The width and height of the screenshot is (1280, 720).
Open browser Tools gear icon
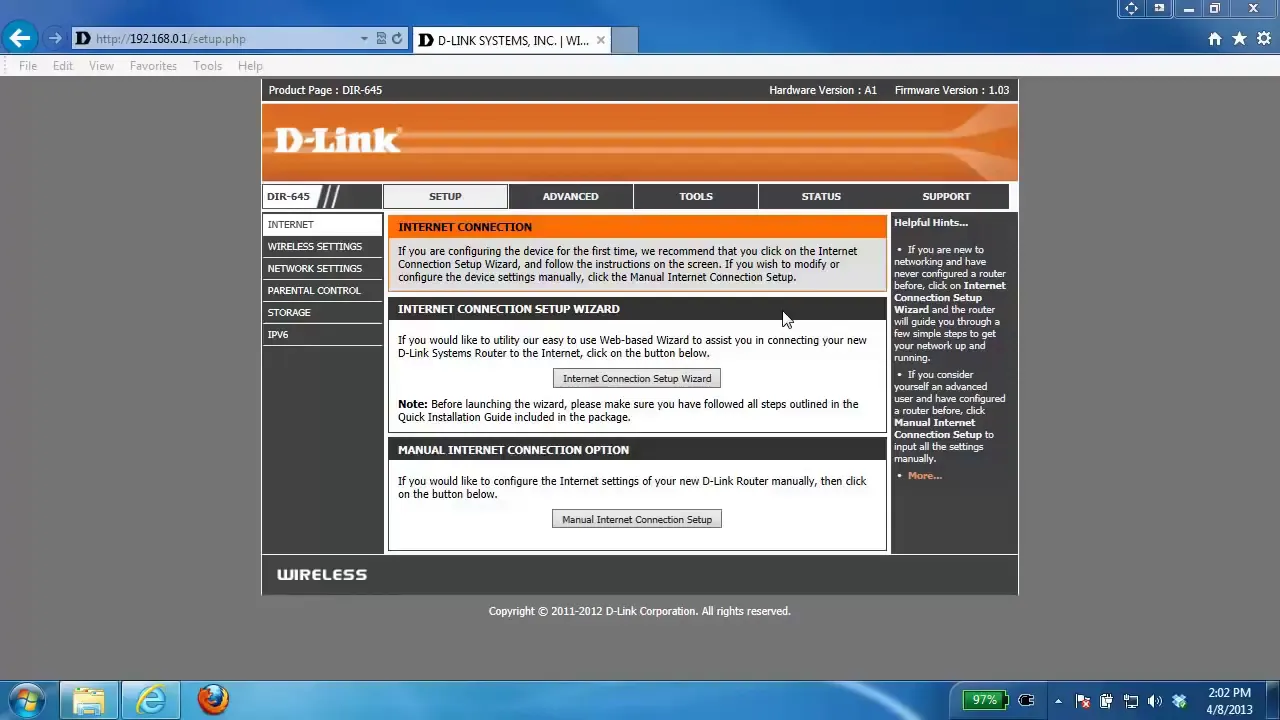(x=1264, y=39)
